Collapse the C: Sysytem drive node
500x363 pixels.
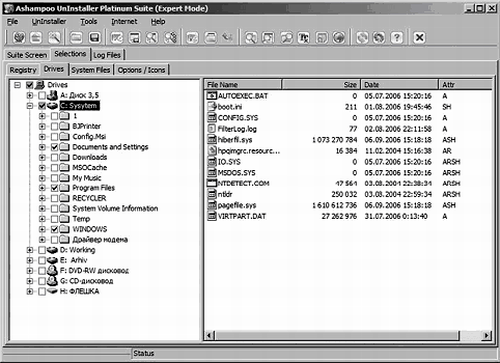click(30, 106)
